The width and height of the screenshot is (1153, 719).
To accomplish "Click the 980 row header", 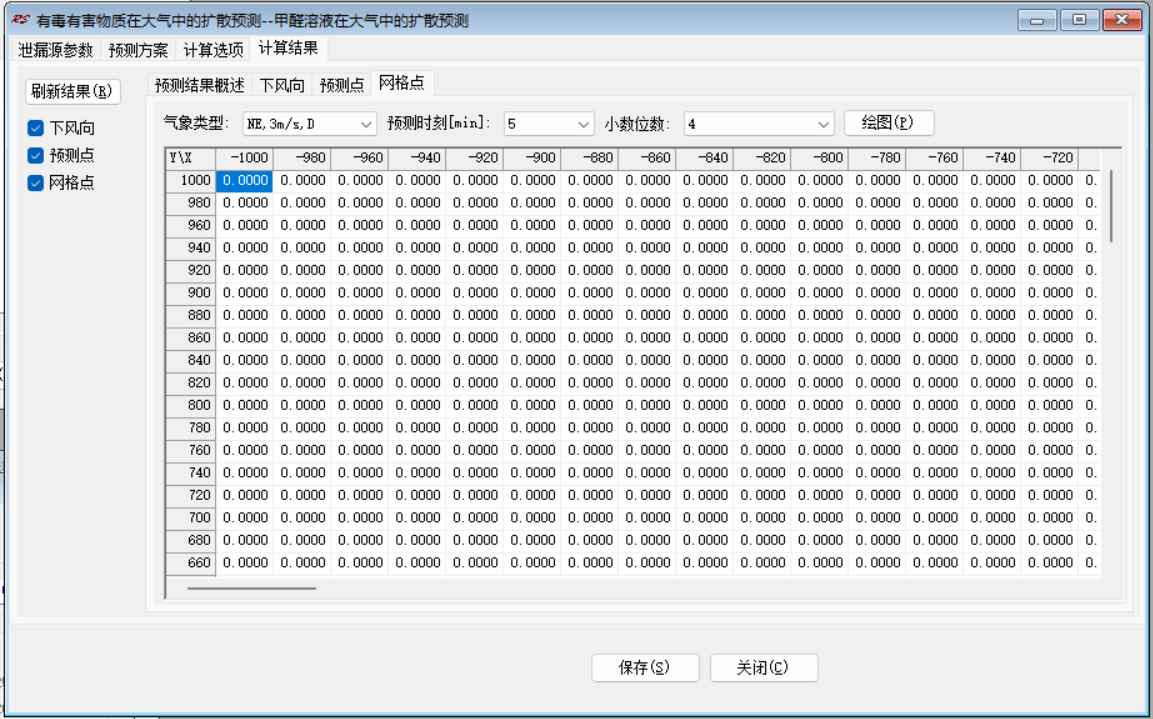I will (x=190, y=203).
